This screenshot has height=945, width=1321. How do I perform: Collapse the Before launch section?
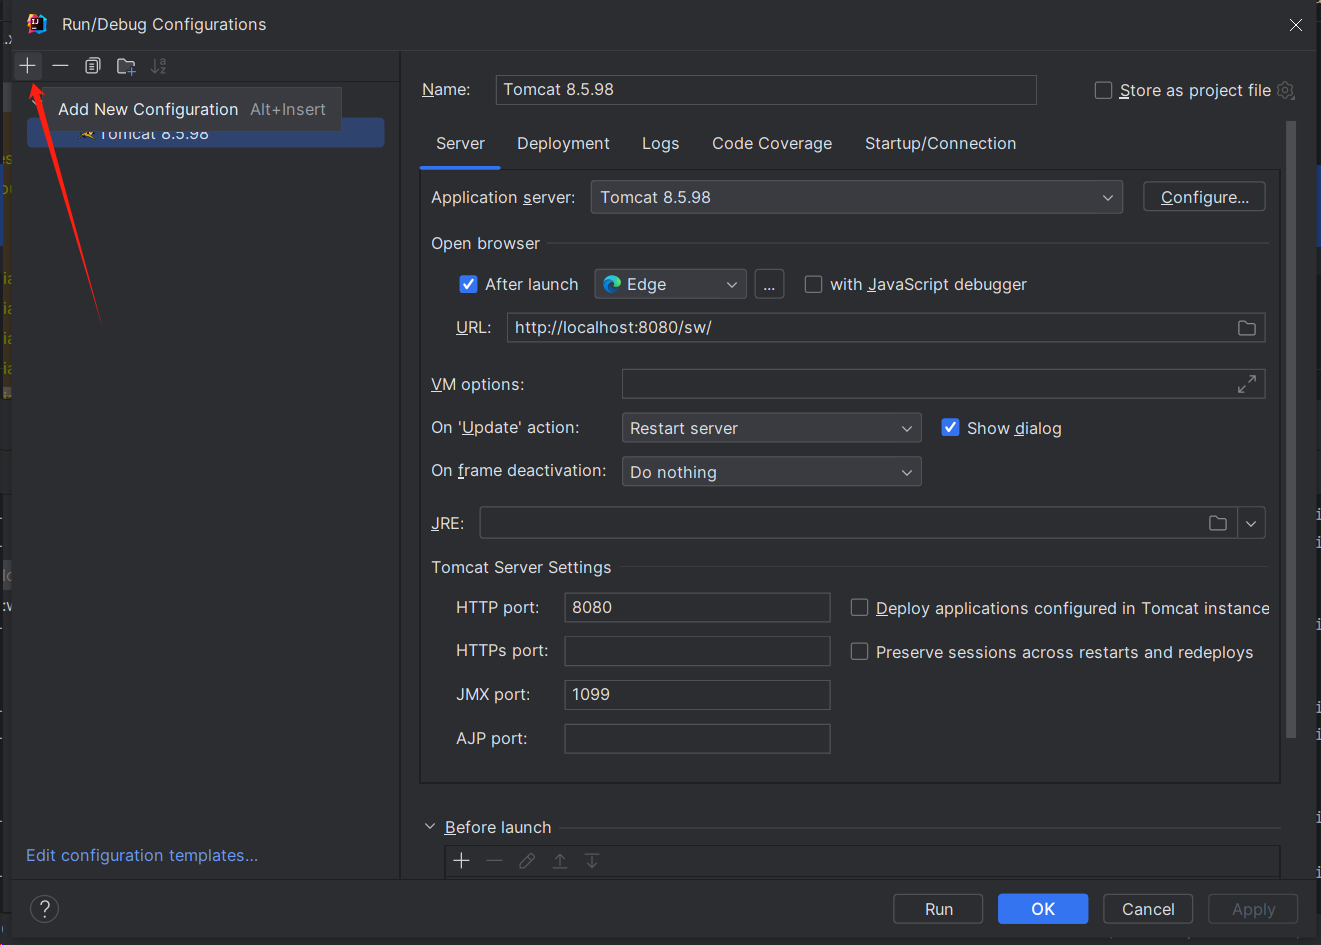(x=430, y=827)
